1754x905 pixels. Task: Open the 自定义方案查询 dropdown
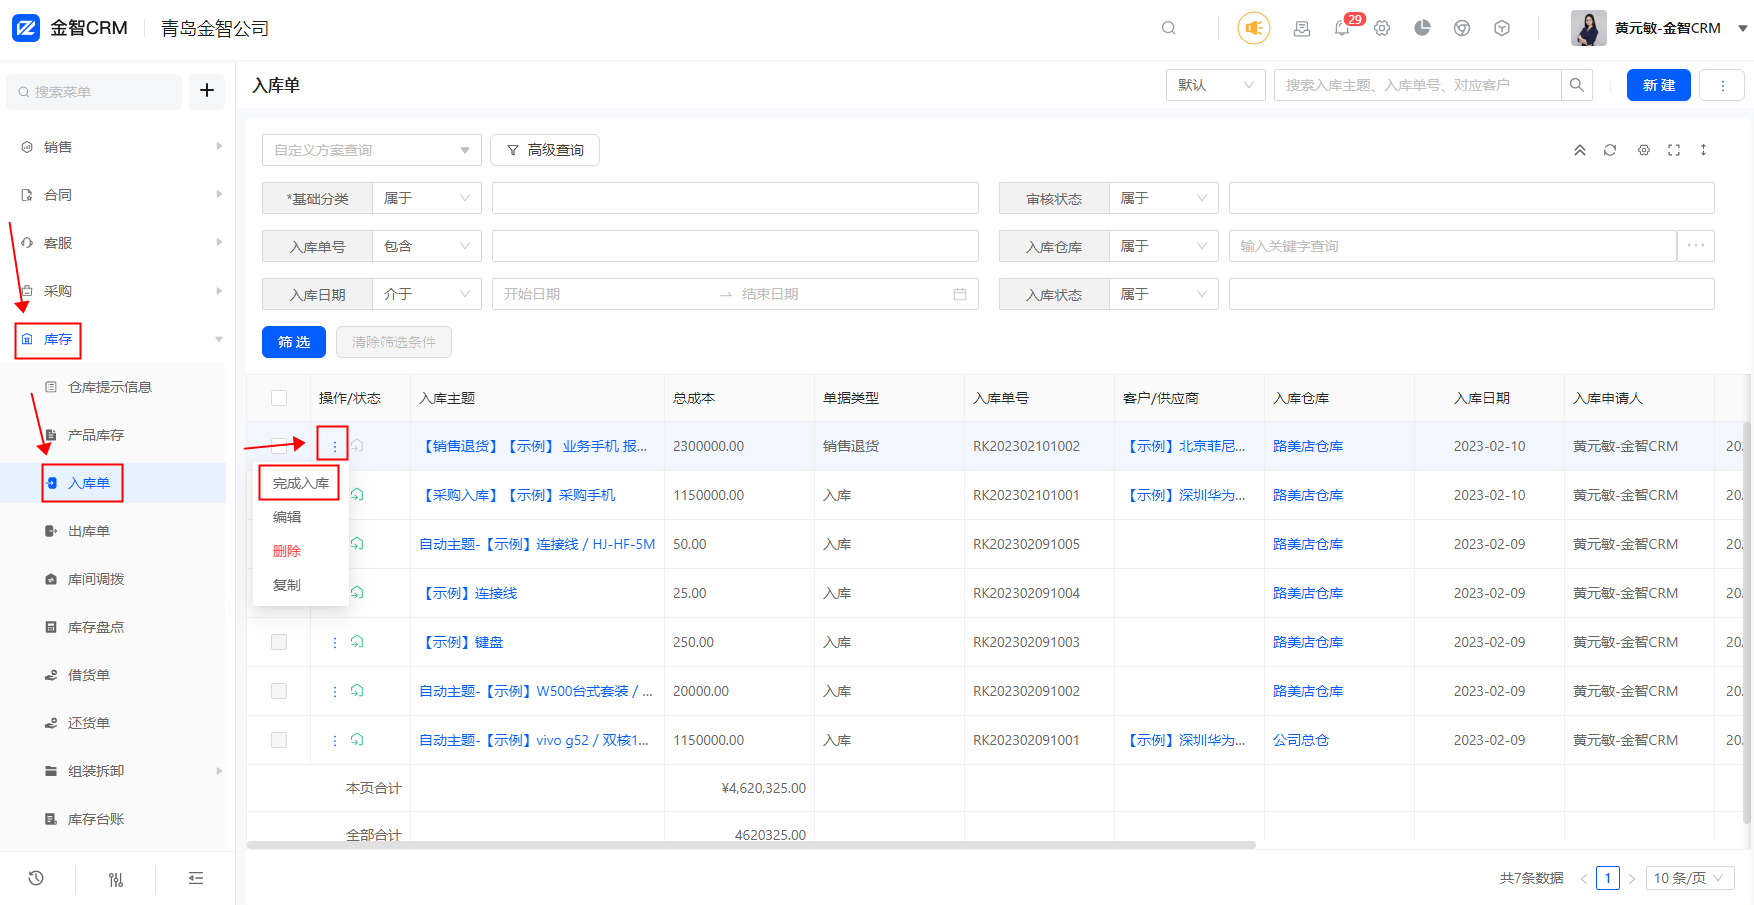tap(372, 150)
